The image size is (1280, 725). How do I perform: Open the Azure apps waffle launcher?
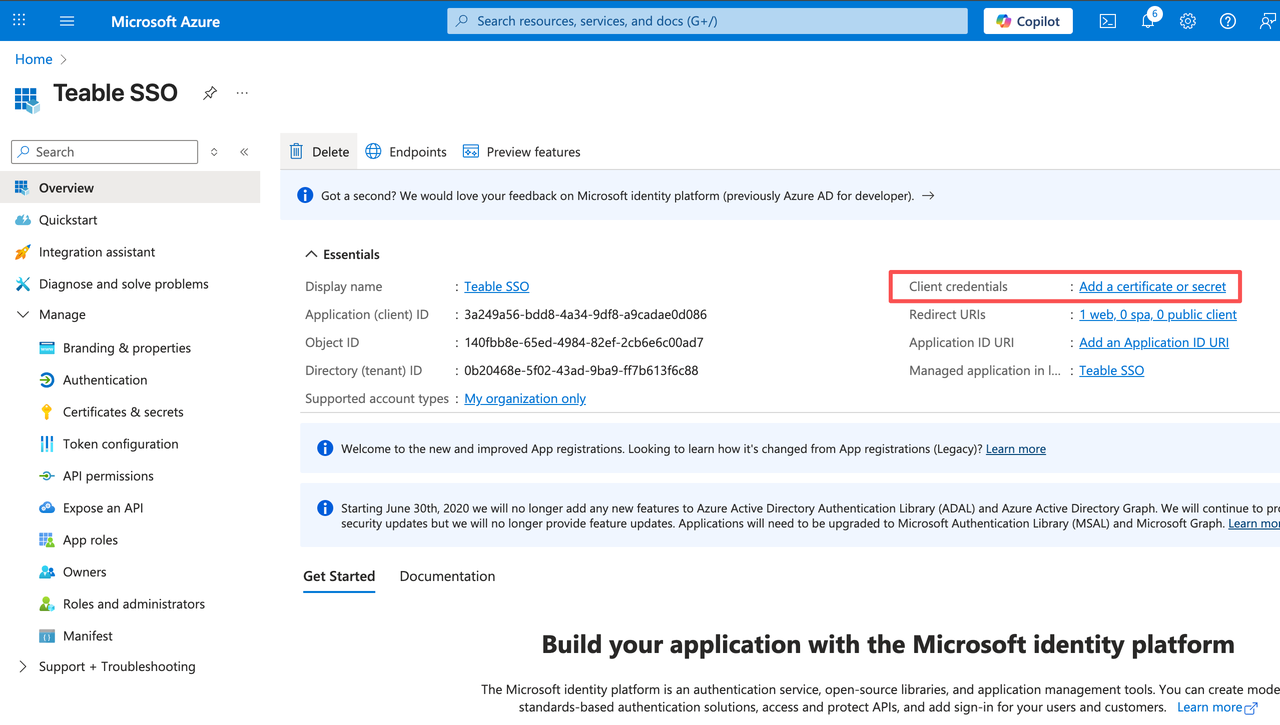pyautogui.click(x=19, y=20)
